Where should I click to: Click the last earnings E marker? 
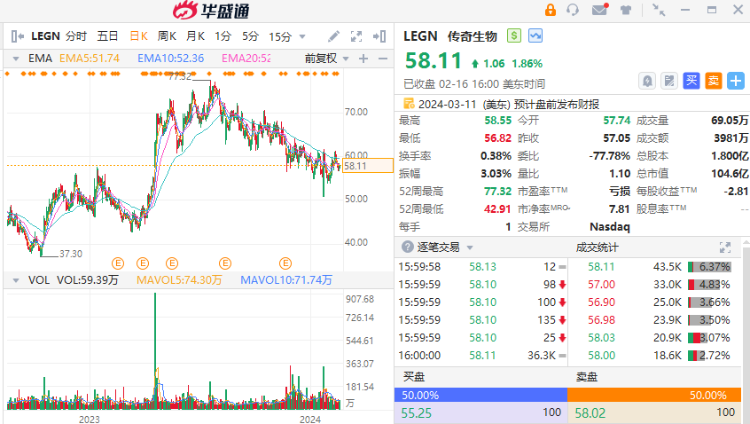point(286,263)
